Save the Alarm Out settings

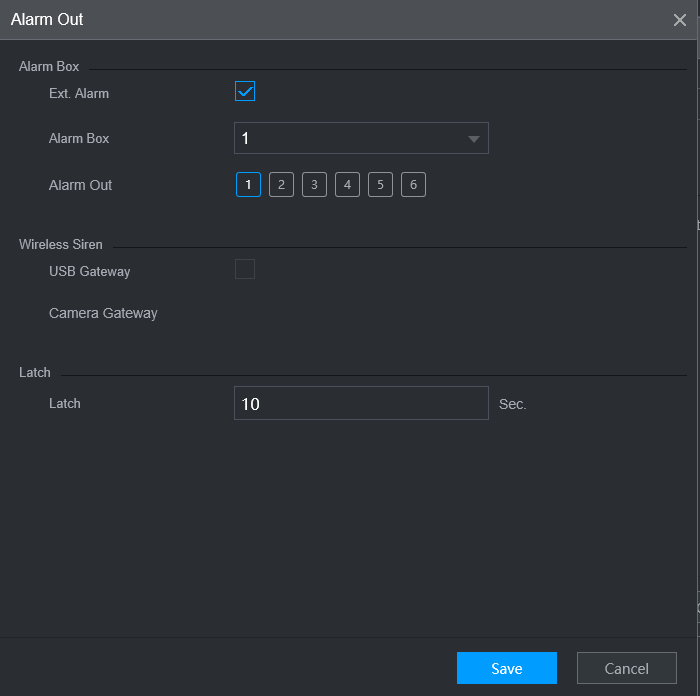[507, 668]
